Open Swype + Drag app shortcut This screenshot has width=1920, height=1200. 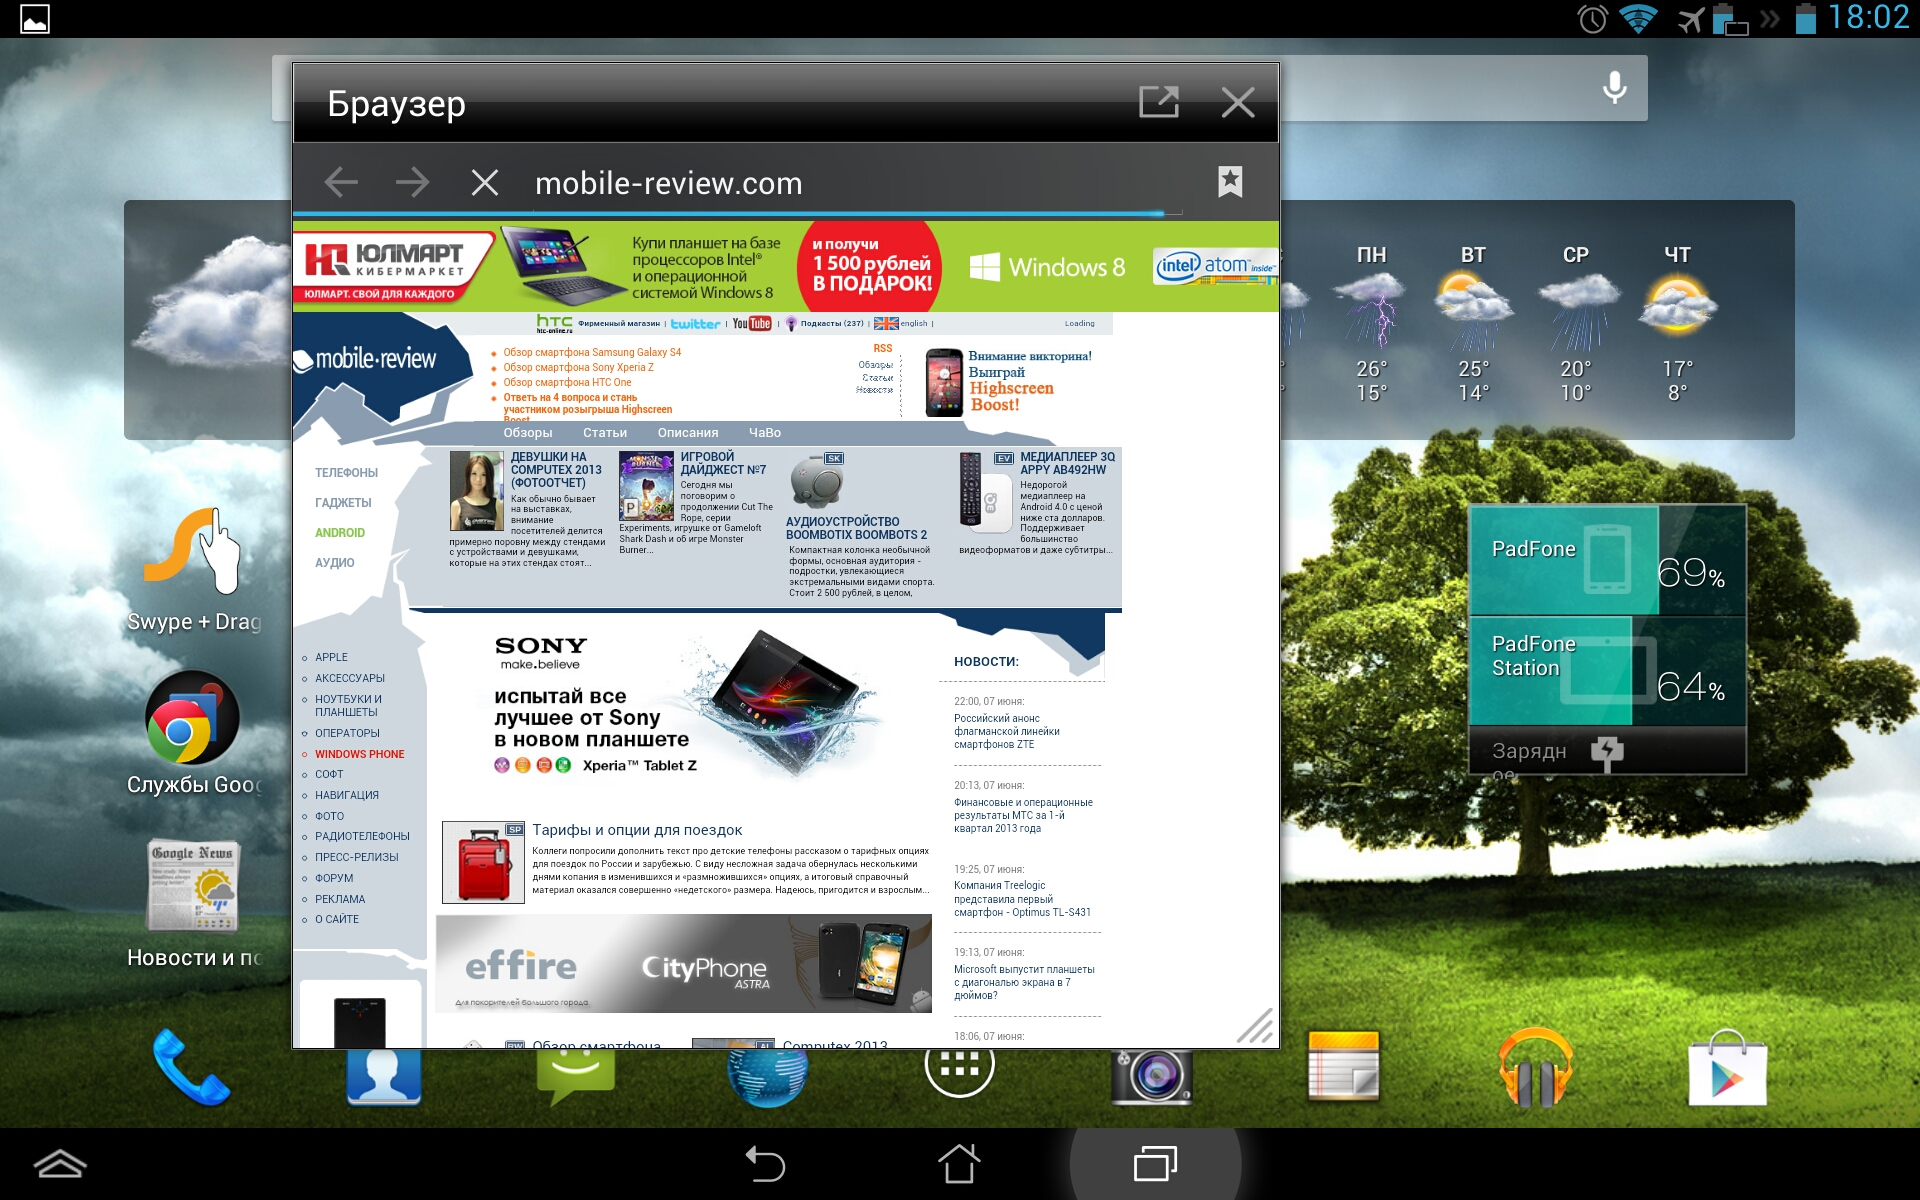pyautogui.click(x=194, y=570)
